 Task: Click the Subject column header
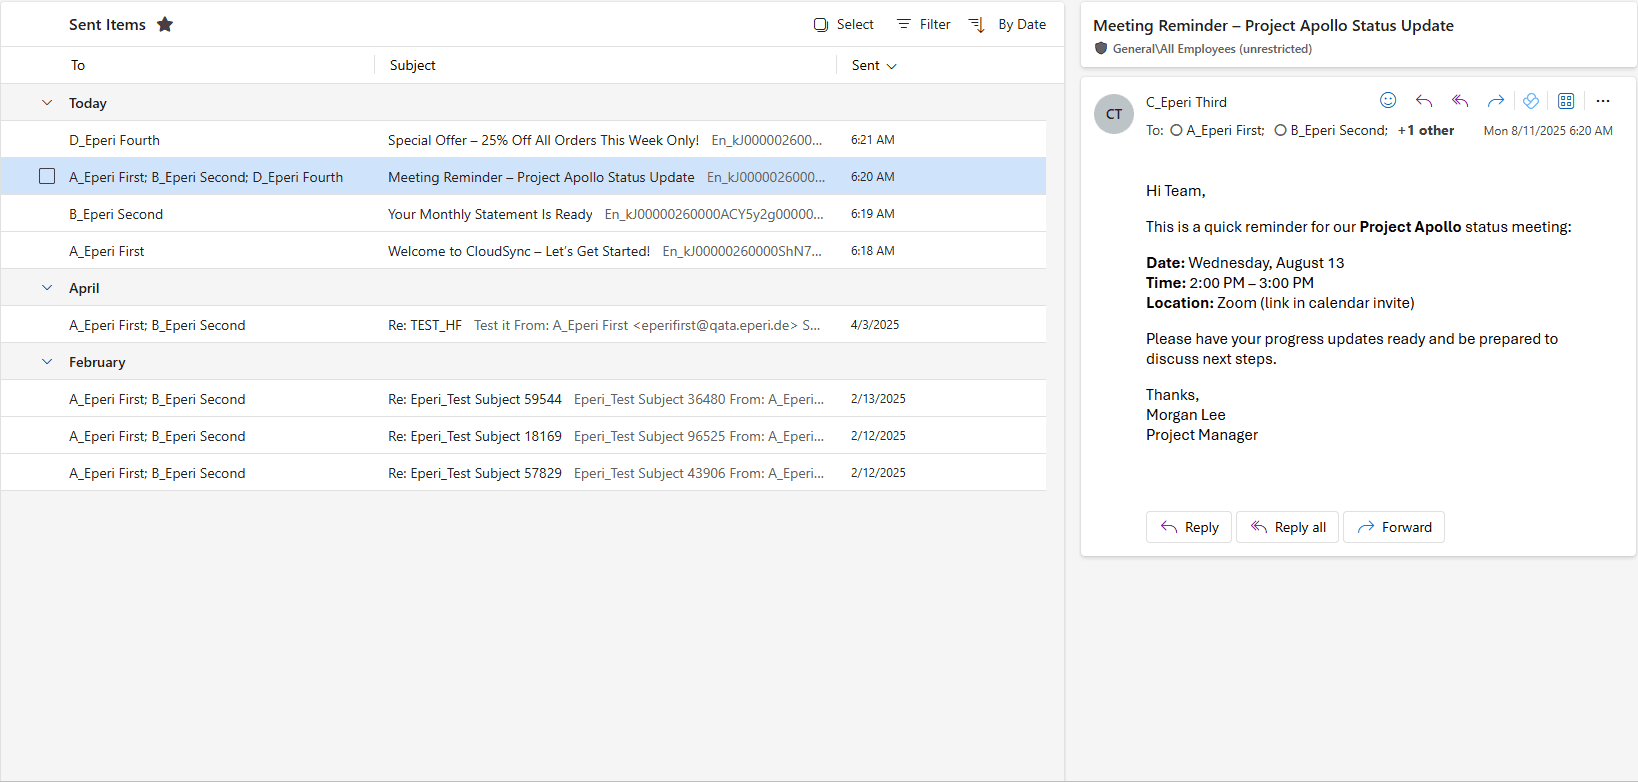point(412,65)
